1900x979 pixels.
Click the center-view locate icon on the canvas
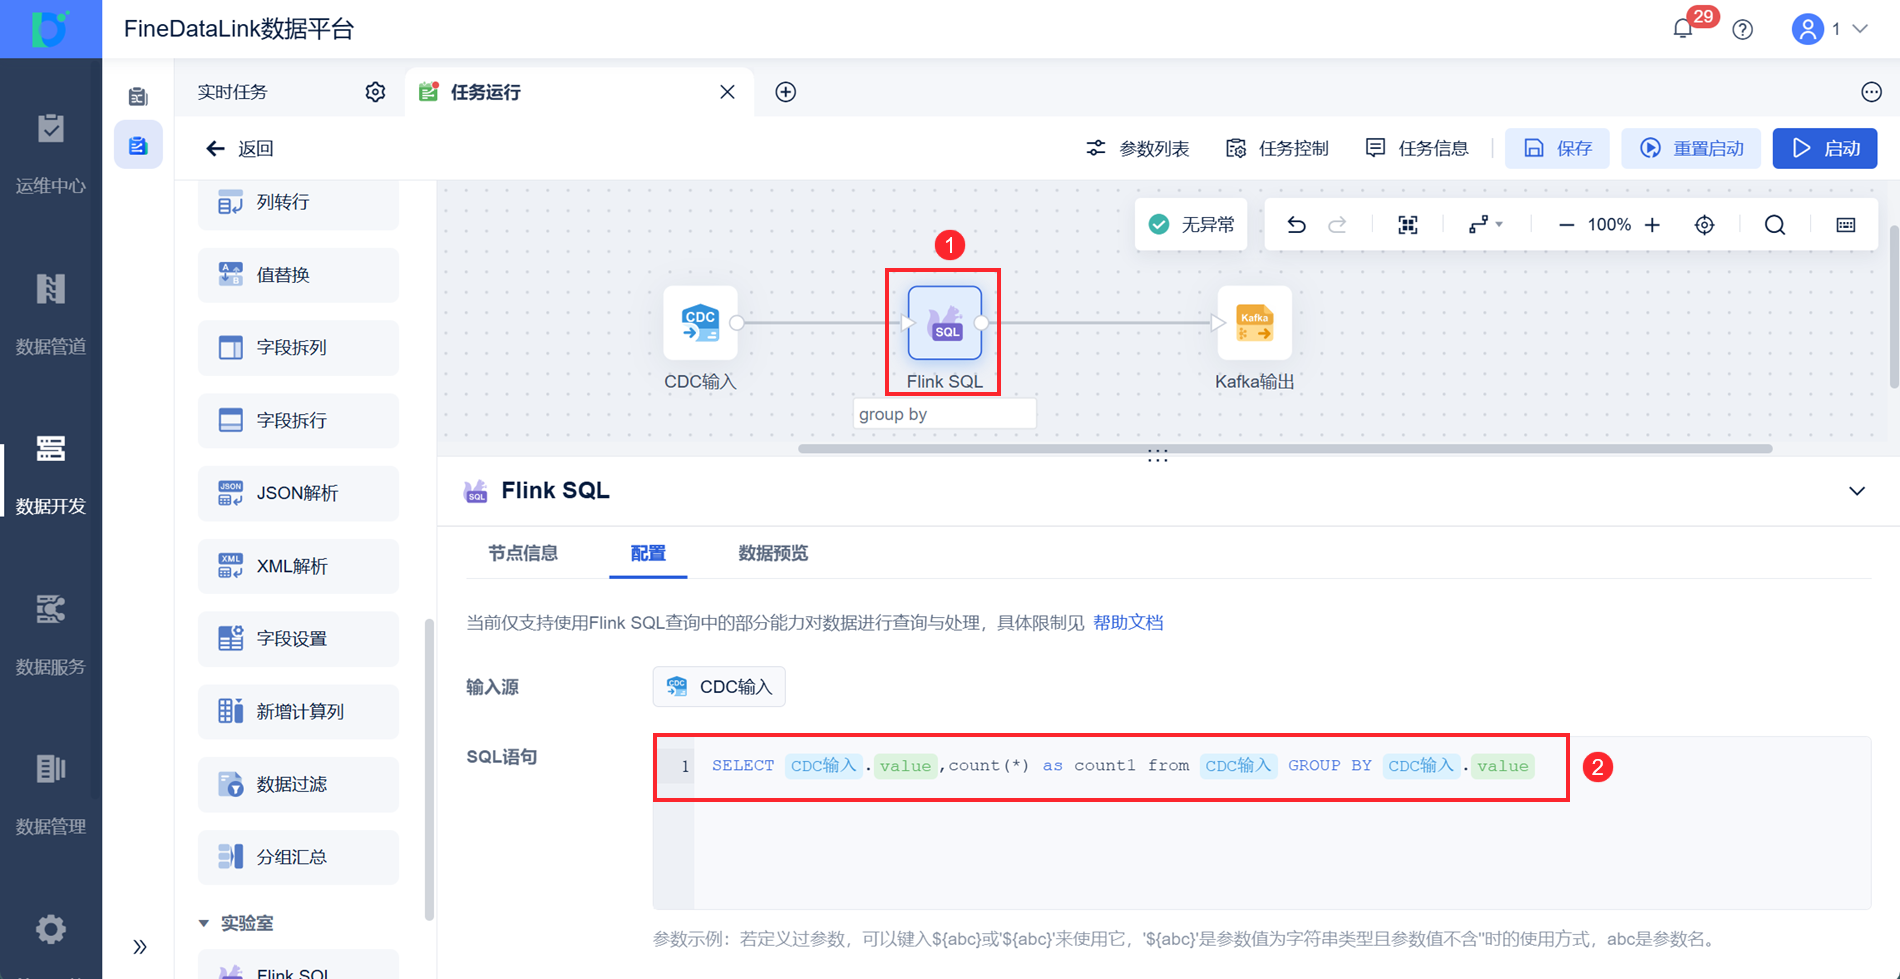(x=1704, y=224)
